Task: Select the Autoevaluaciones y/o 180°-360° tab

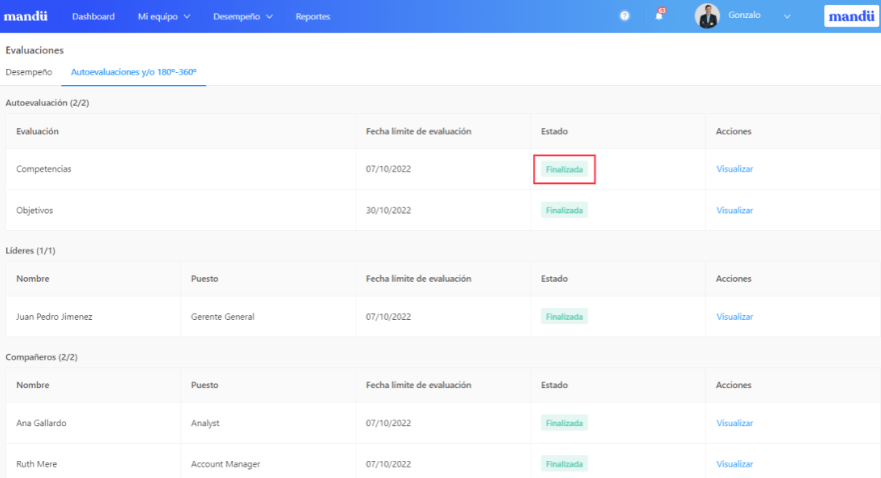Action: pos(134,72)
